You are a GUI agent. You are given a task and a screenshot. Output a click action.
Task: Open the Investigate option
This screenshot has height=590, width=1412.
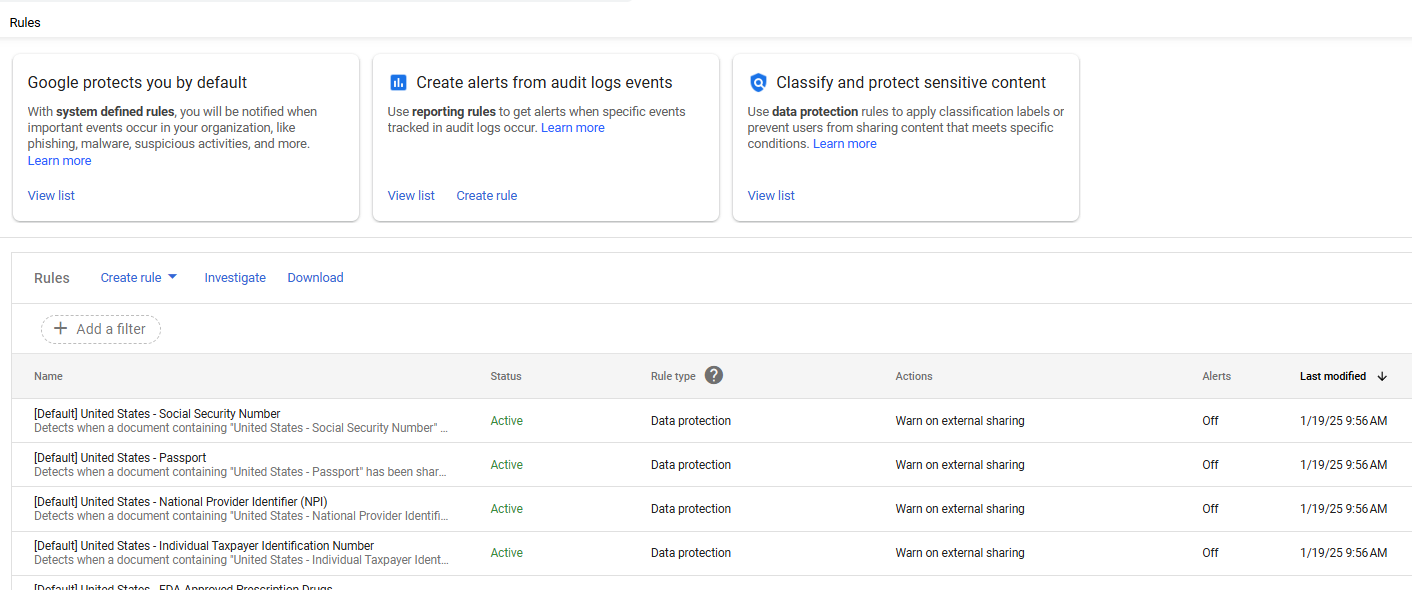235,278
